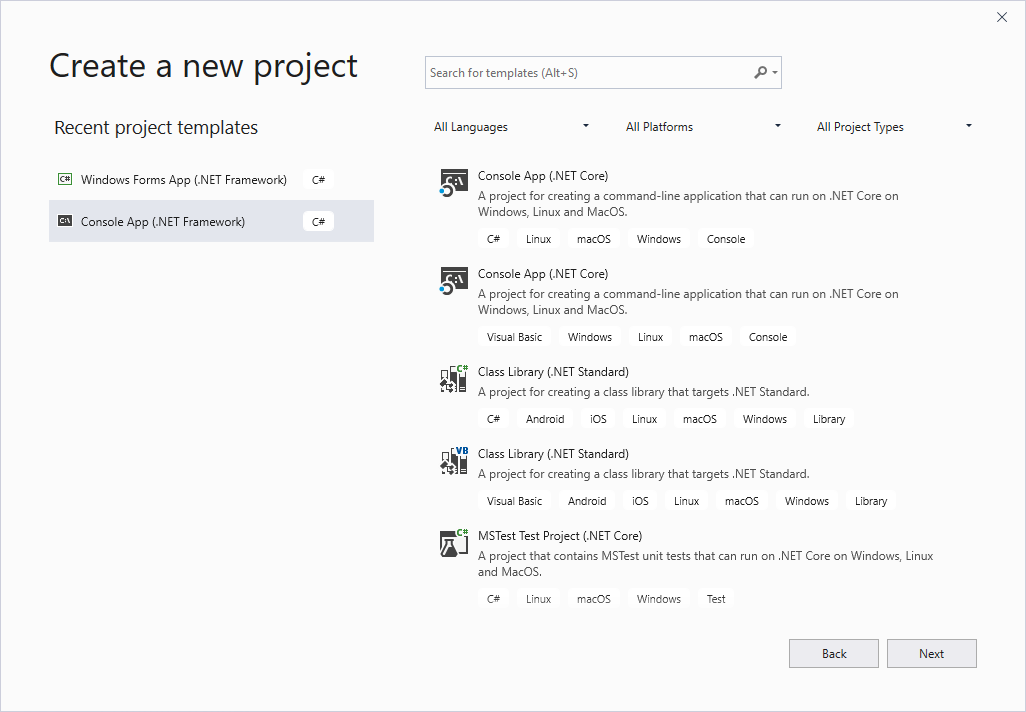The image size is (1026, 712).
Task: Click the Back button
Action: pyautogui.click(x=834, y=654)
